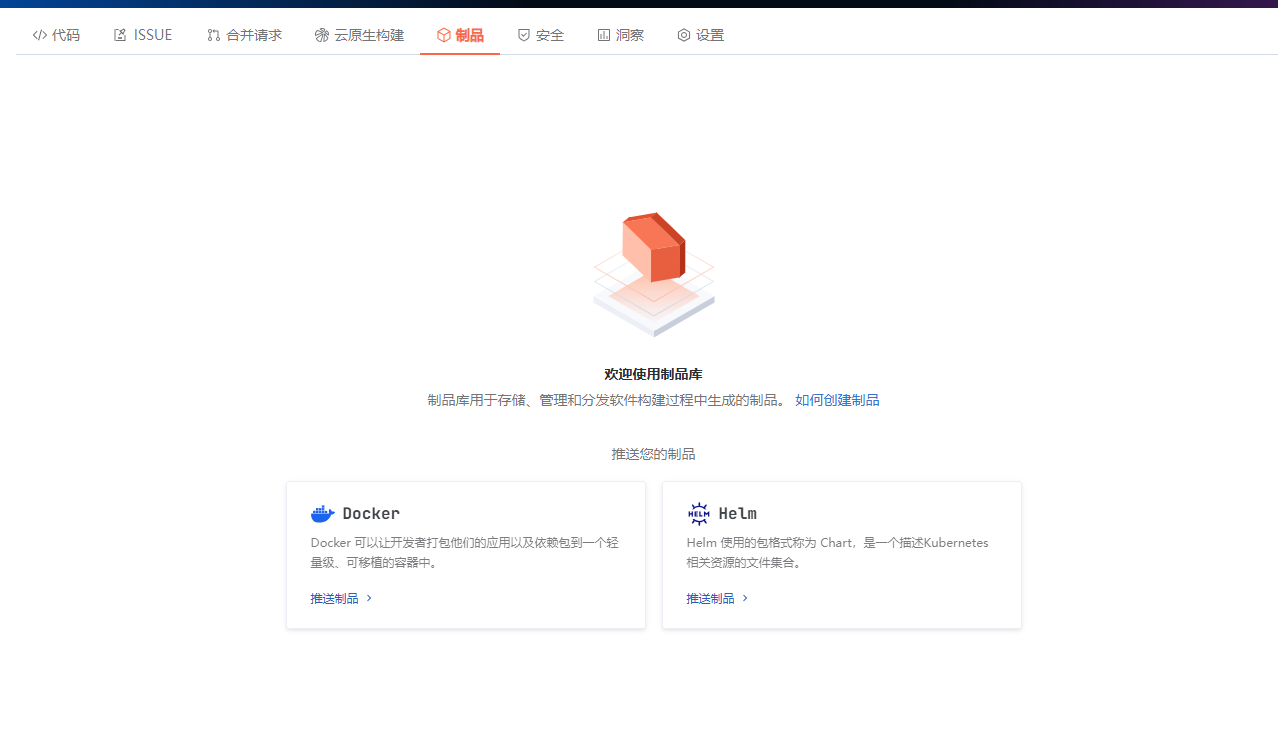Screen dimensions: 1278x756
Task: Click the chevron arrow in the Helm card
Action: (745, 598)
